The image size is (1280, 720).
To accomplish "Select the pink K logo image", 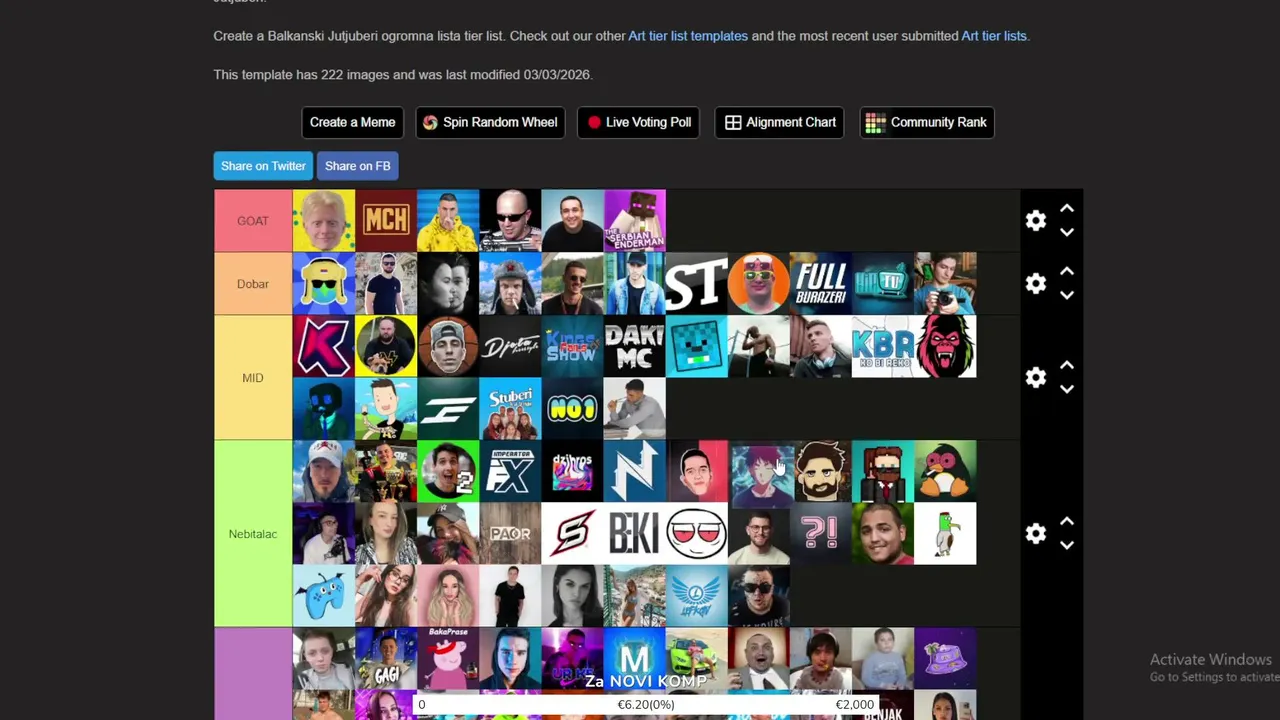I will [324, 347].
